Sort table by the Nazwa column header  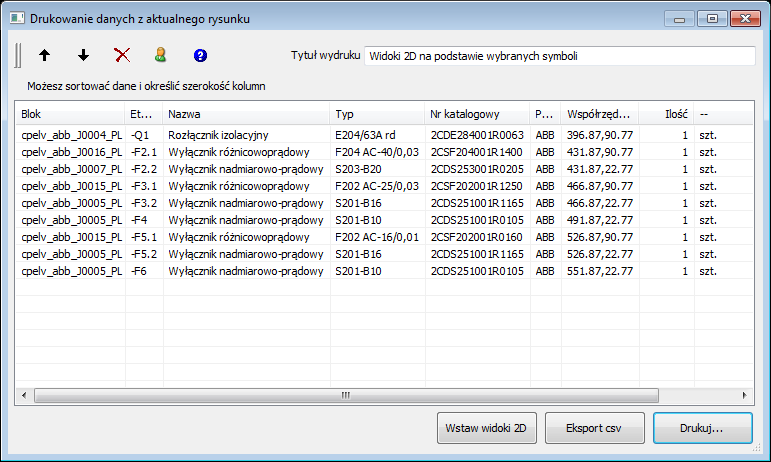coord(245,114)
